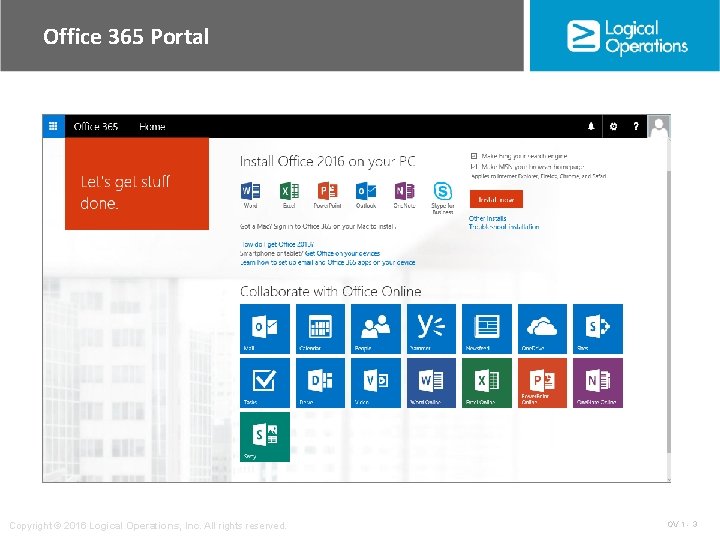Open the Tasks tile
Image resolution: width=720 pixels, height=540 pixels.
click(265, 383)
